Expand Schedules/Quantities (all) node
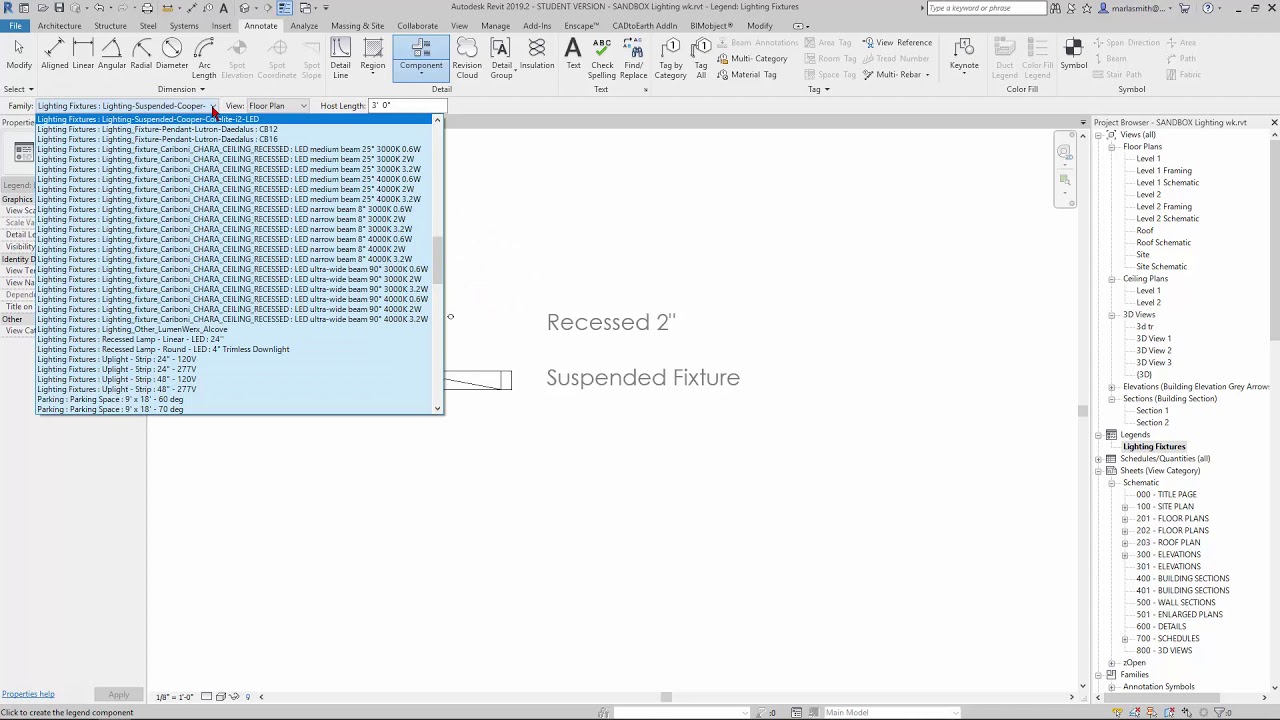The width and height of the screenshot is (1280, 720). click(1098, 459)
